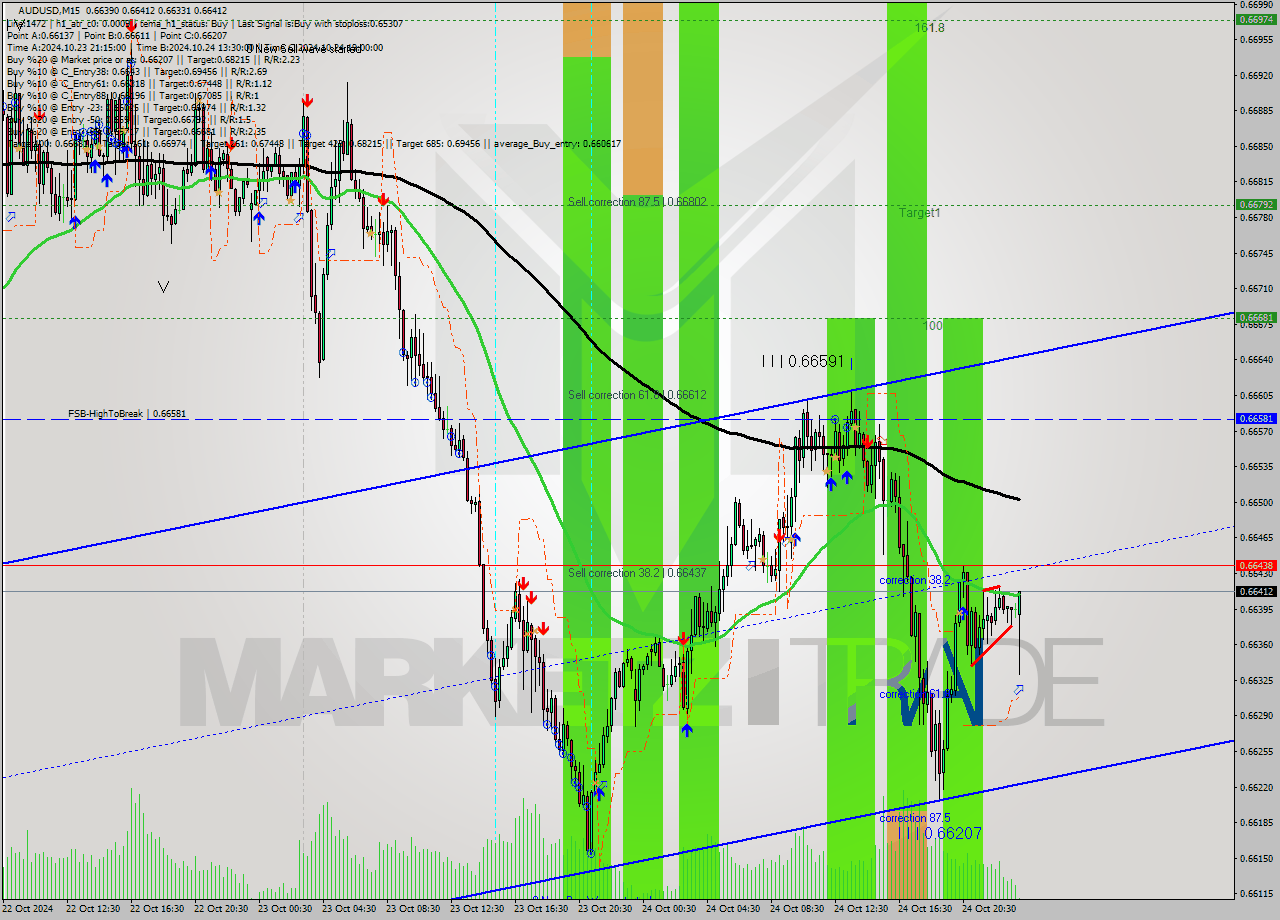Screen dimensions: 1280x920
Task: Click 0.66185 on the price axis
Action: (1255, 822)
